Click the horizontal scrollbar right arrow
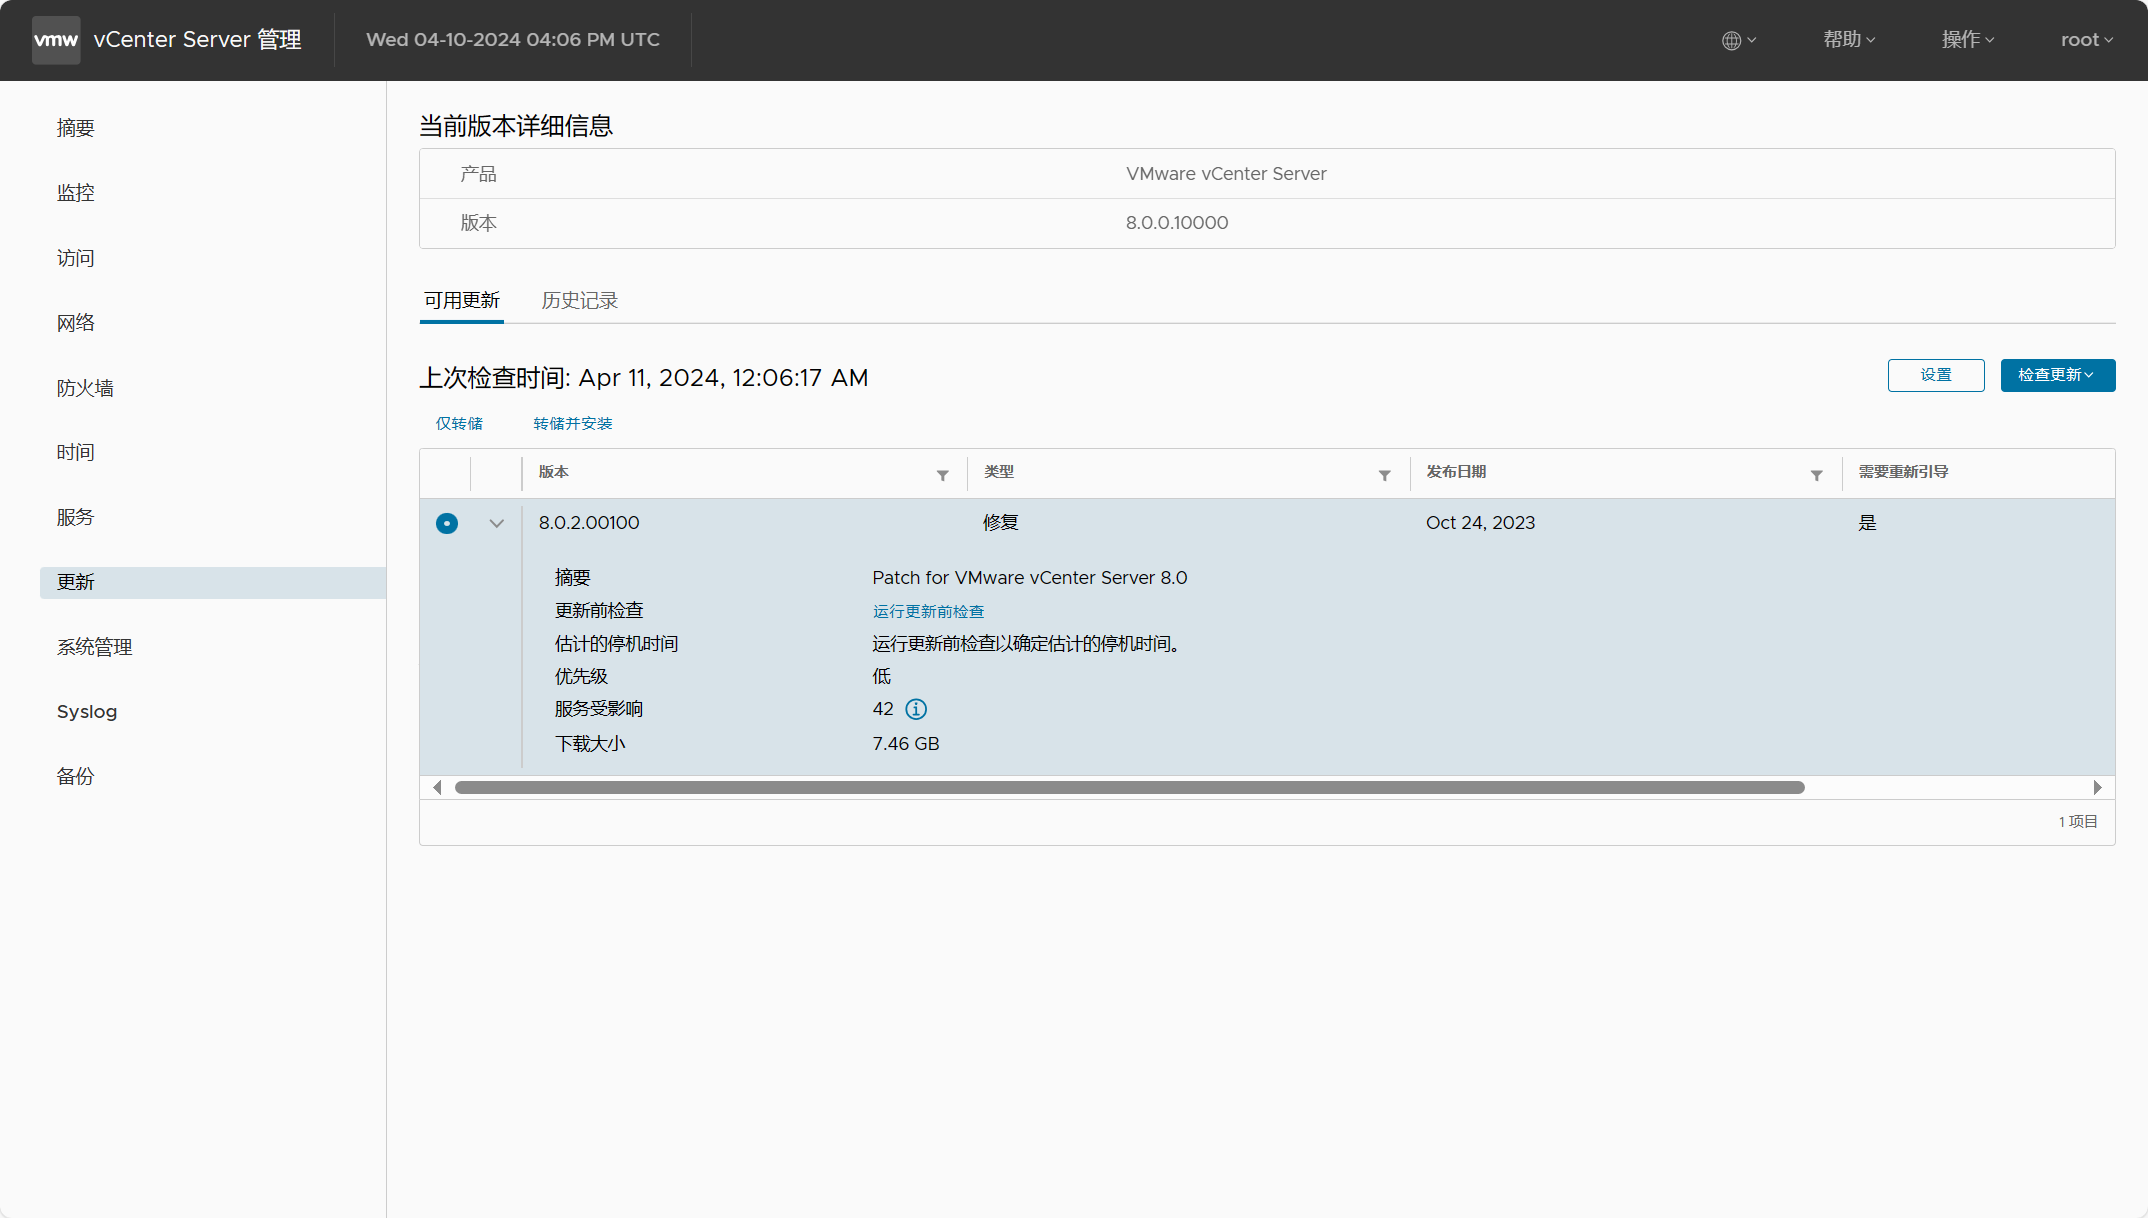 click(x=2098, y=788)
